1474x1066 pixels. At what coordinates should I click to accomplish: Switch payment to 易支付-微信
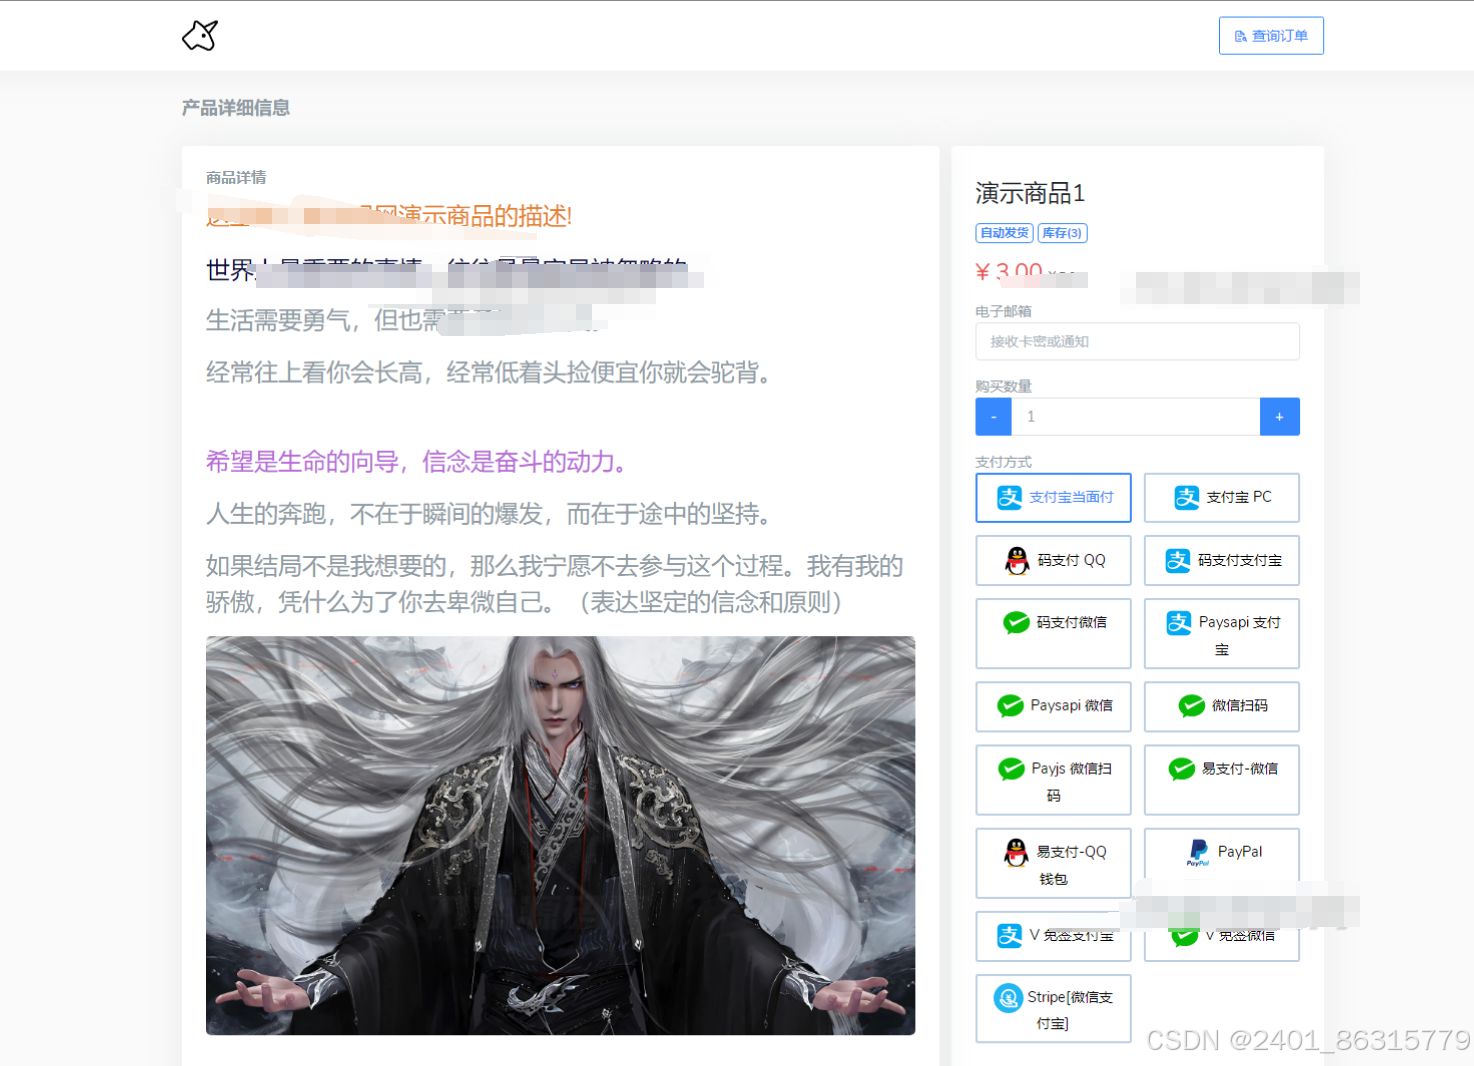click(x=1221, y=780)
